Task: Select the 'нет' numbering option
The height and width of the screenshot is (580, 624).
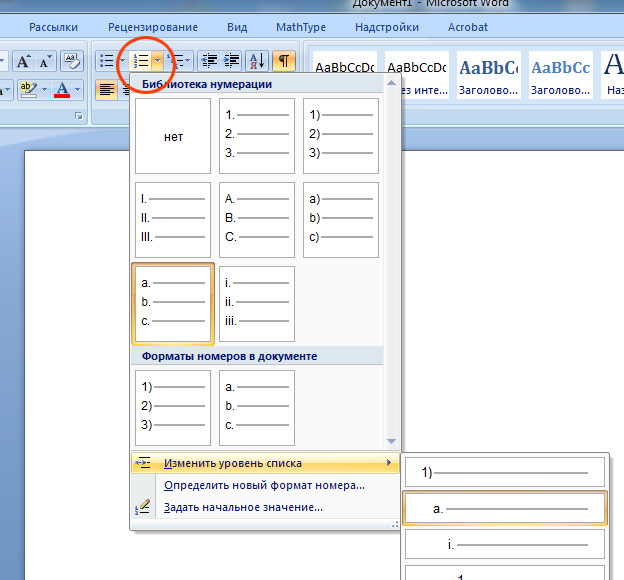Action: click(173, 136)
